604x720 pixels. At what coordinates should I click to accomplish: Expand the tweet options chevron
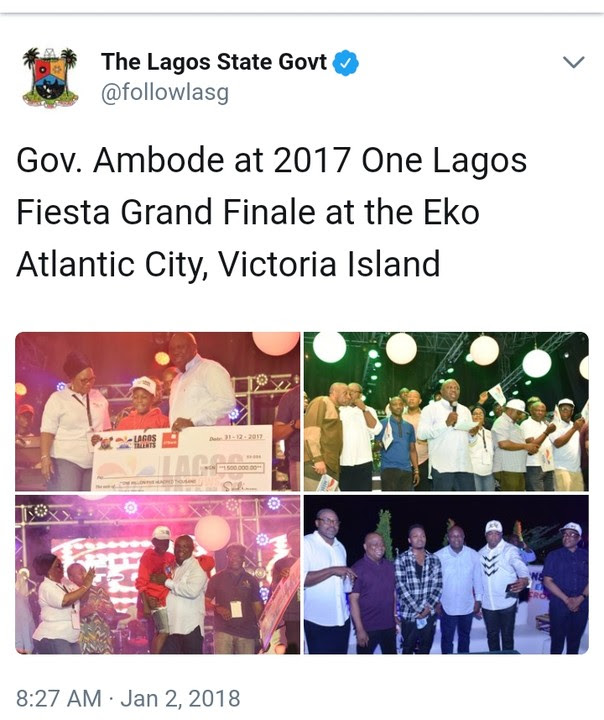coord(573,62)
